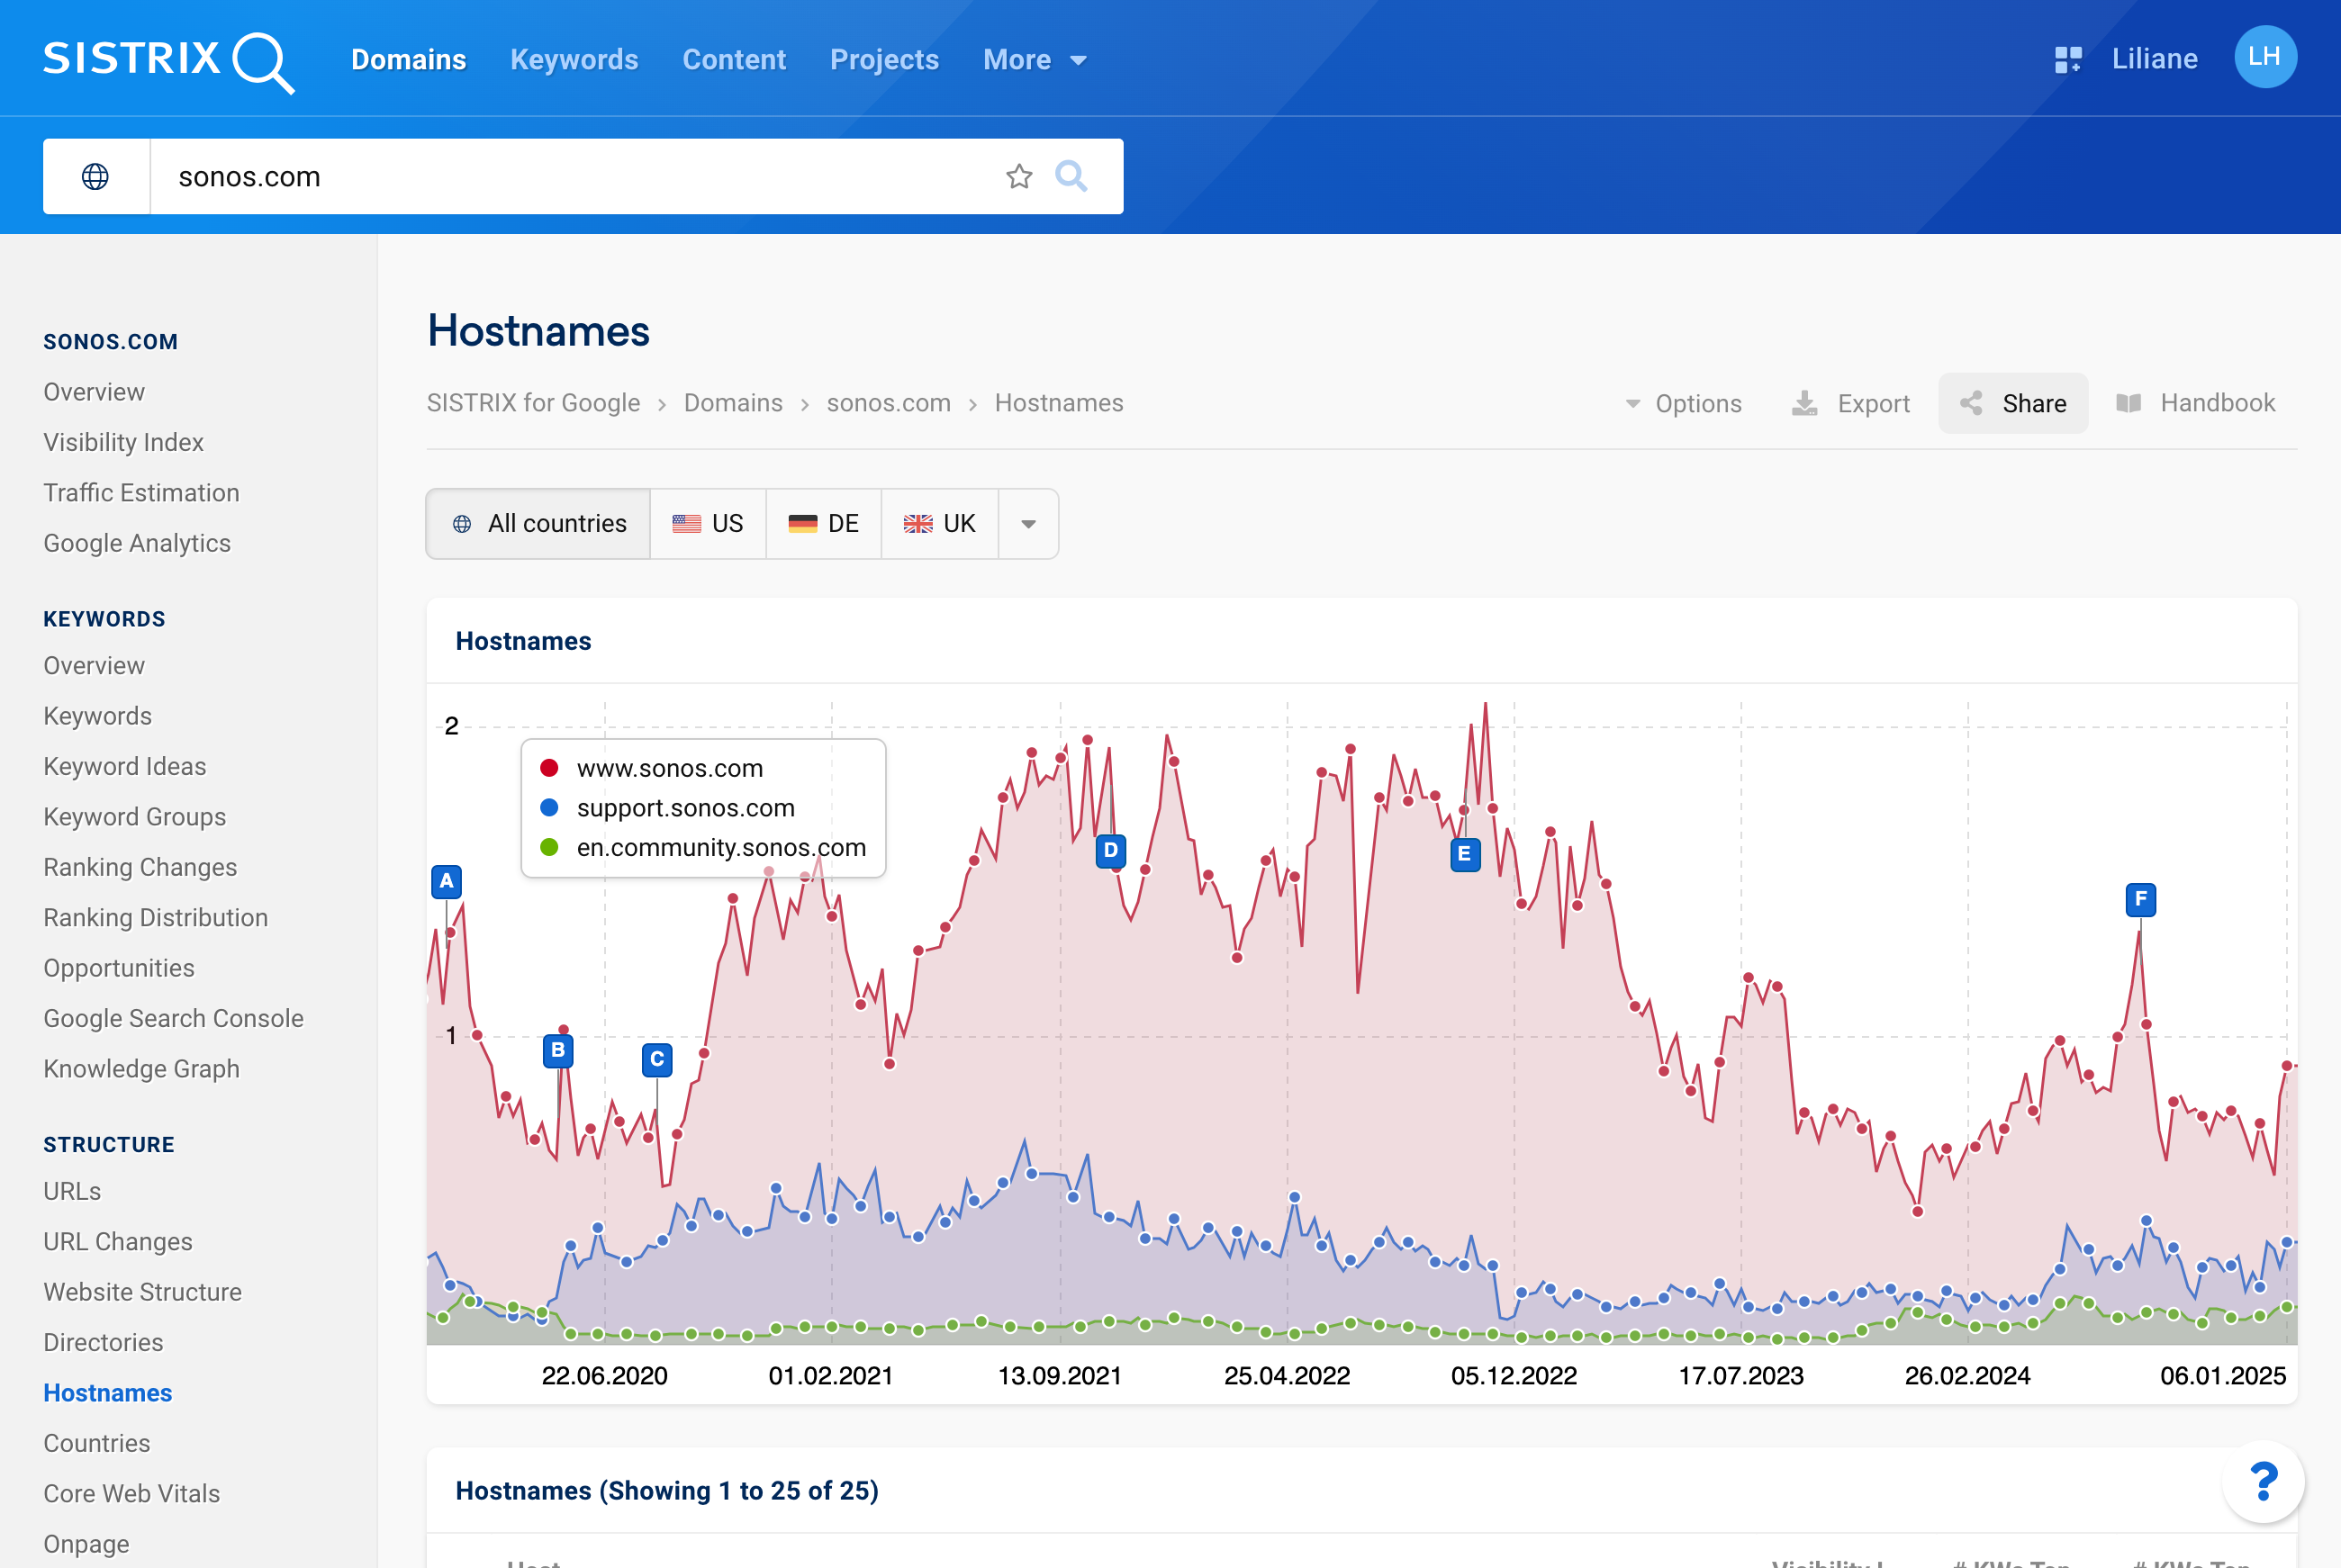
Task: Expand the additional countries dropdown arrow
Action: (1028, 524)
